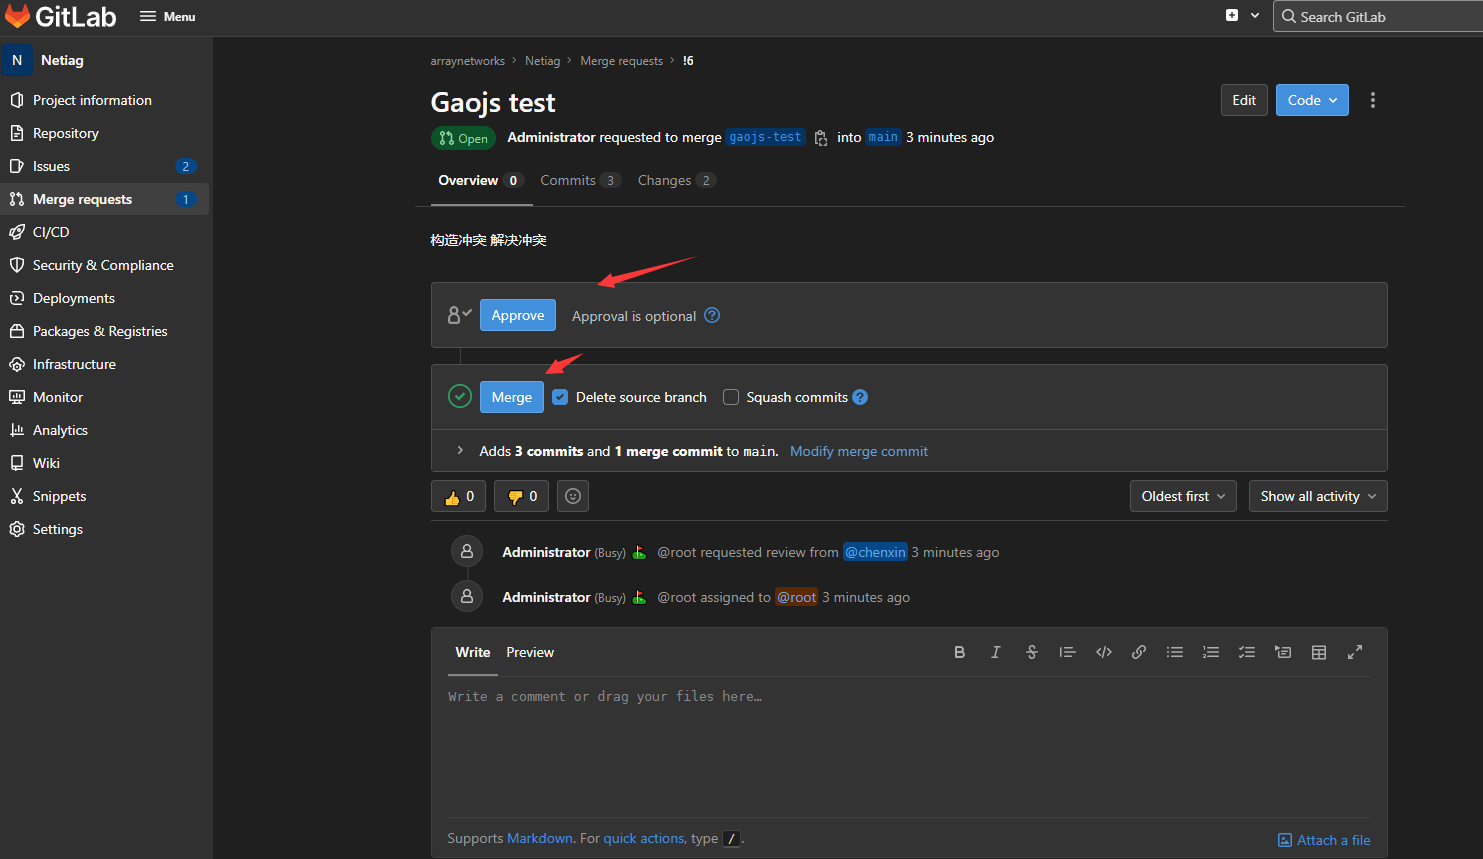Give a thumbs up reaction

459,496
